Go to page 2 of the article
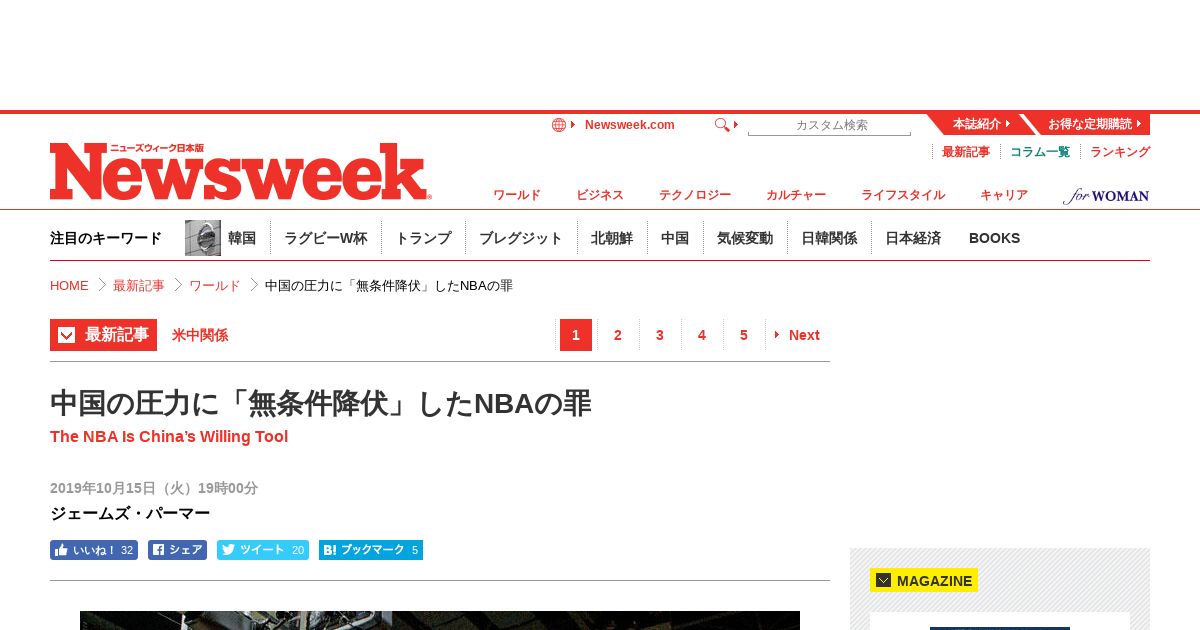The width and height of the screenshot is (1200, 630). tap(618, 335)
